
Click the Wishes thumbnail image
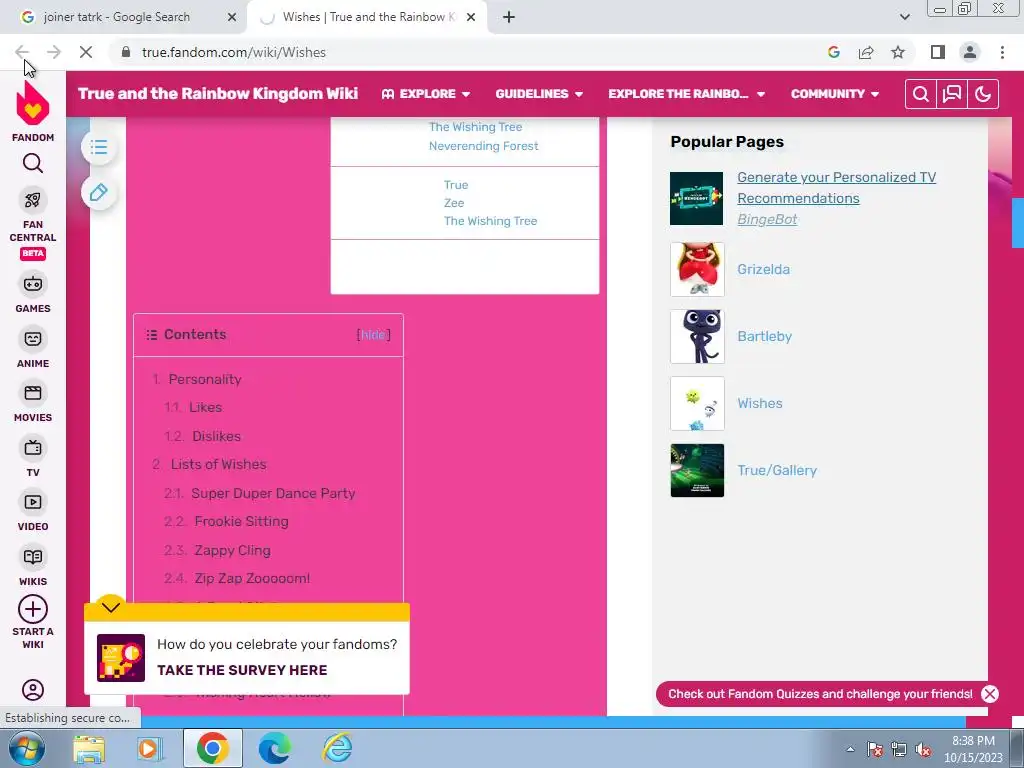pos(697,404)
